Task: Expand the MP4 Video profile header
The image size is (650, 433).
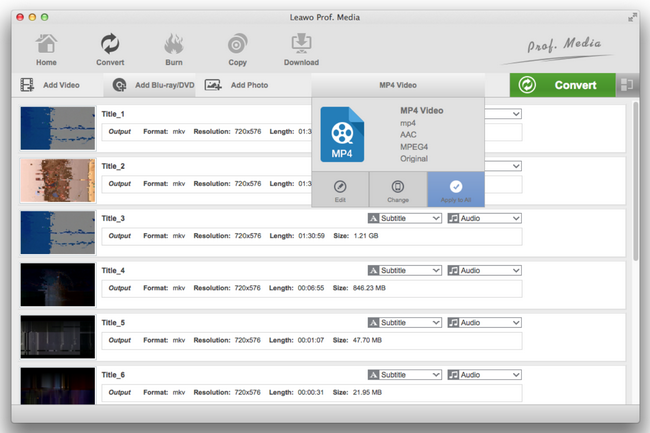Action: click(x=398, y=85)
